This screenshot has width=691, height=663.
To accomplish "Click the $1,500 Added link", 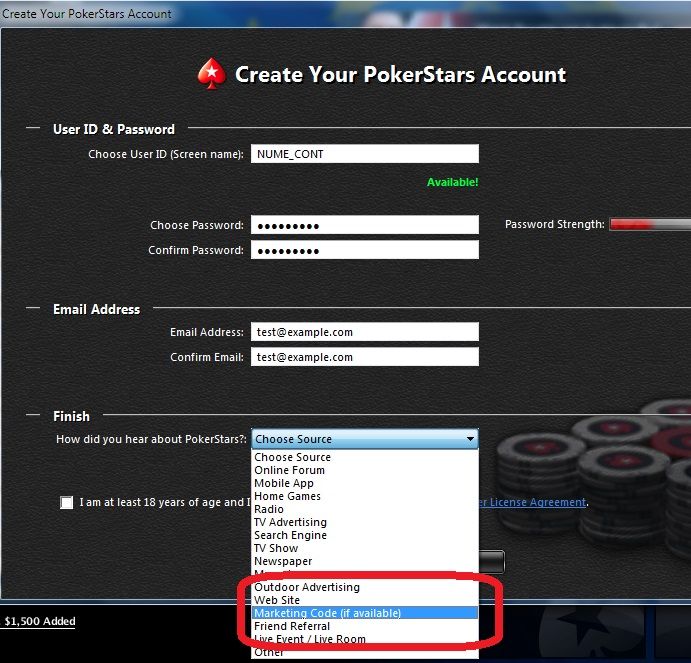I will click(x=40, y=621).
